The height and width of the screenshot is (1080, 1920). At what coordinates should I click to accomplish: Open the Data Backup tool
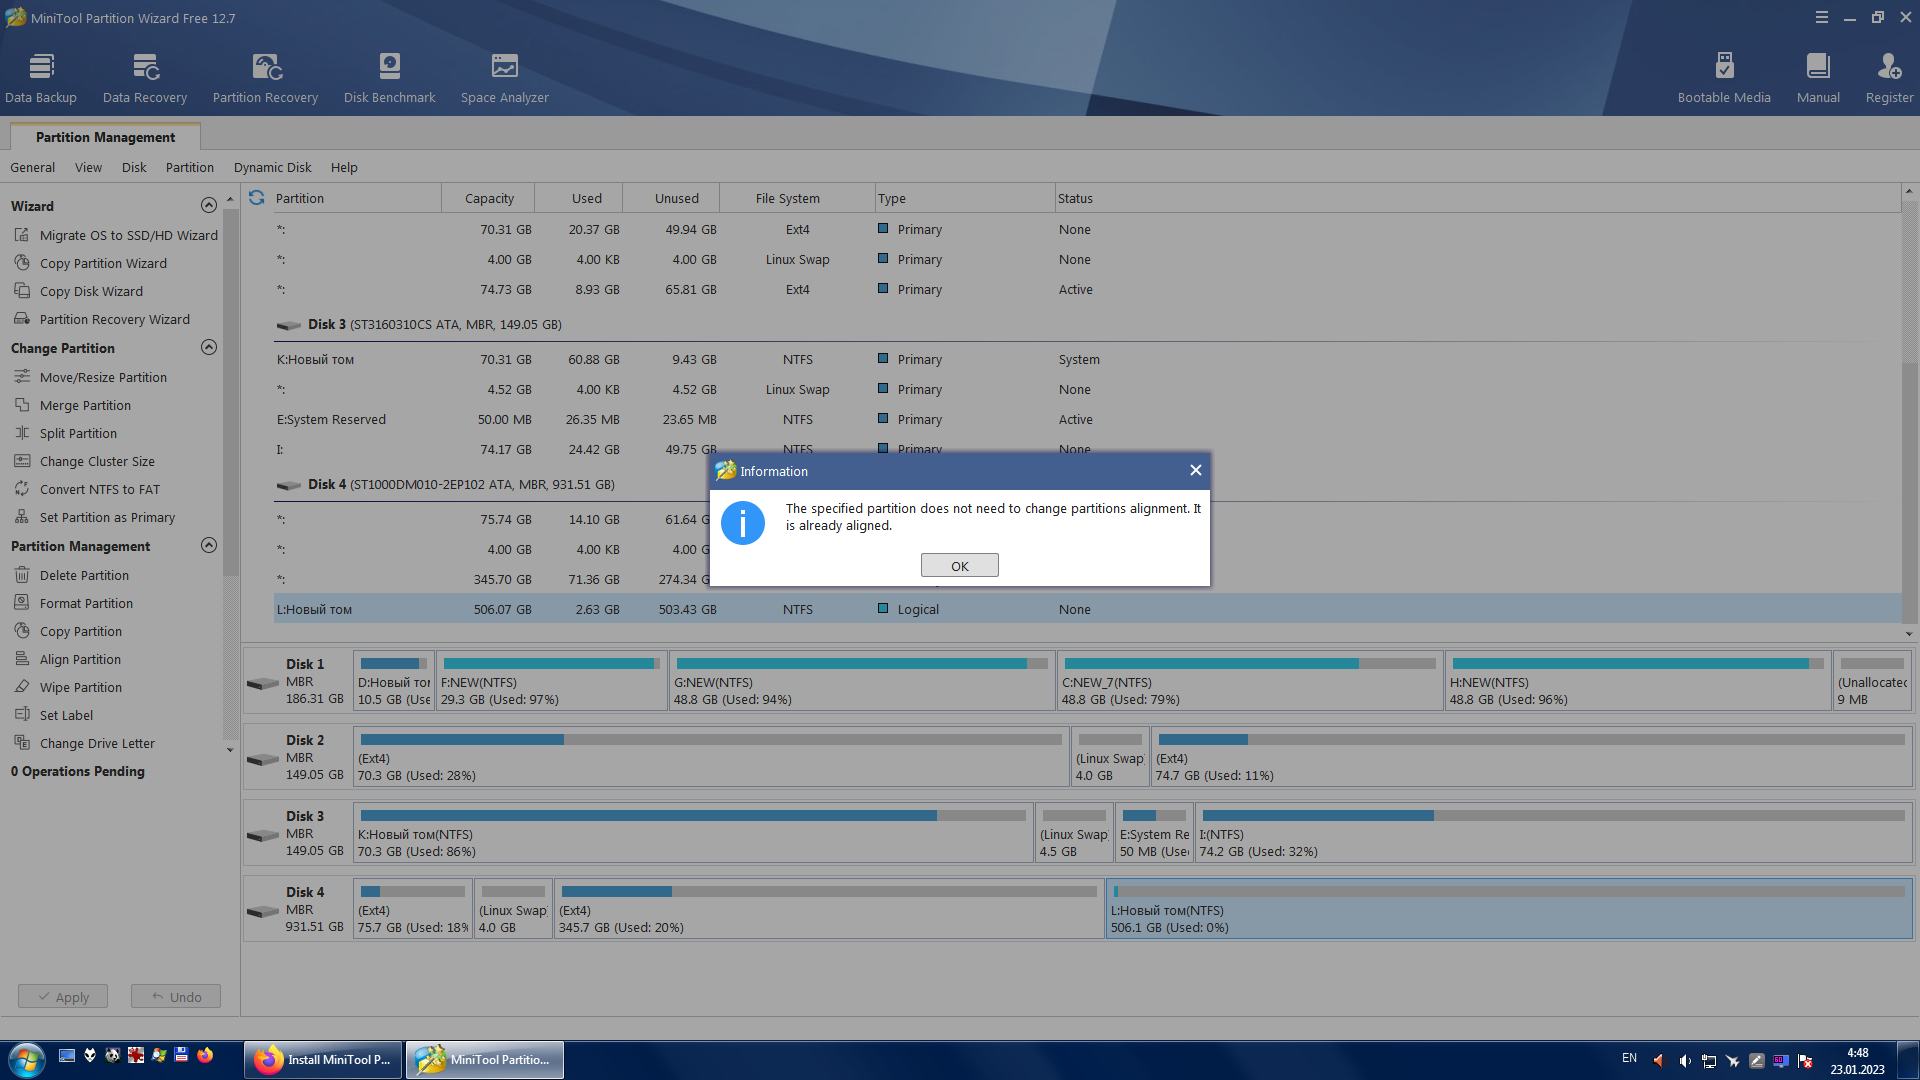pos(41,78)
